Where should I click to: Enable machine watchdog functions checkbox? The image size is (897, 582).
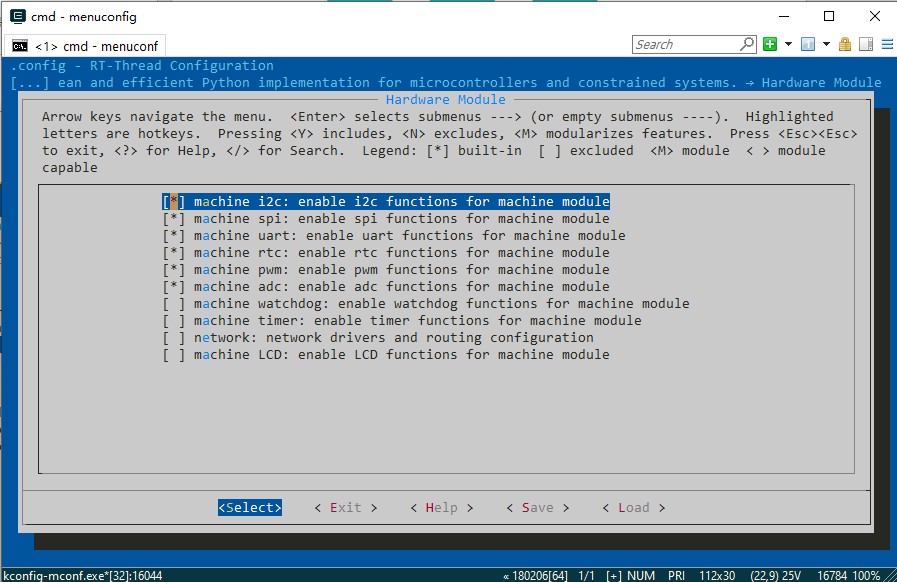click(x=174, y=303)
